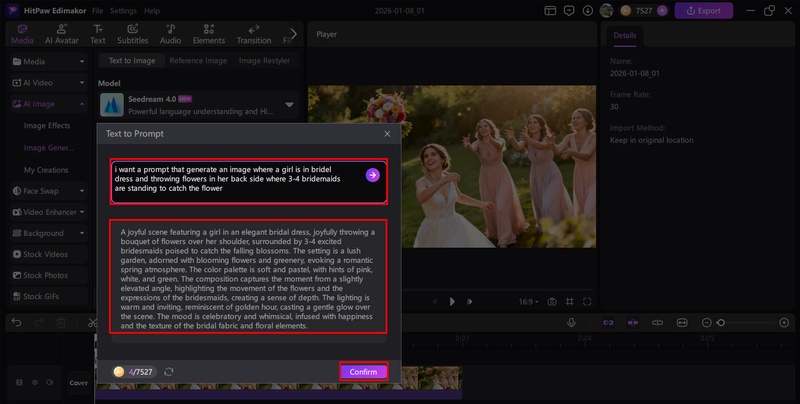800x404 pixels.
Task: Confirm the generated prompt
Action: (x=363, y=372)
